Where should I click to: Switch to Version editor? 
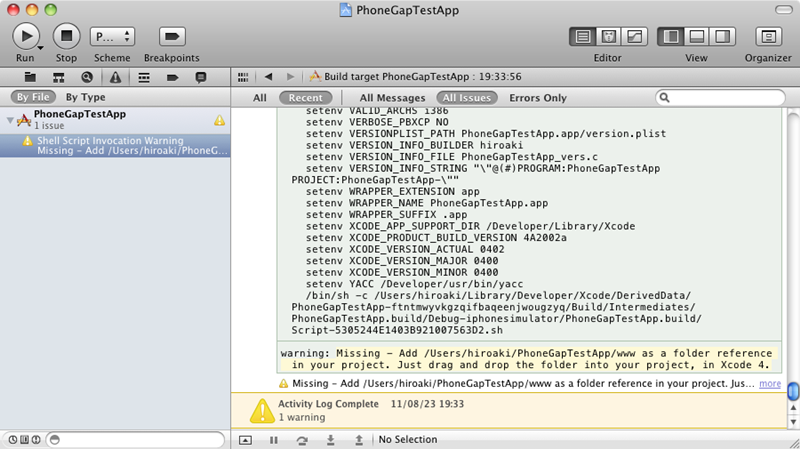(x=634, y=36)
